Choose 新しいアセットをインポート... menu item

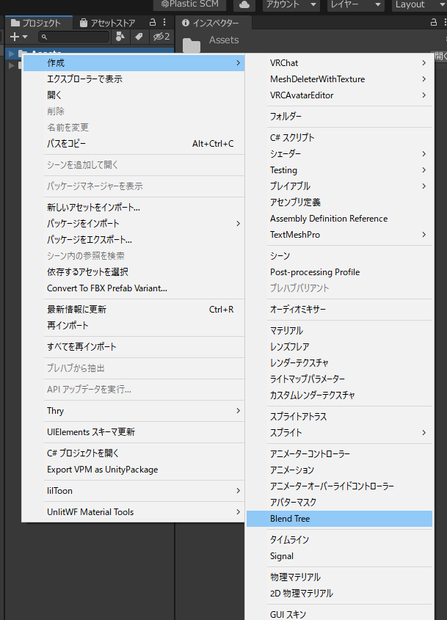click(134, 207)
